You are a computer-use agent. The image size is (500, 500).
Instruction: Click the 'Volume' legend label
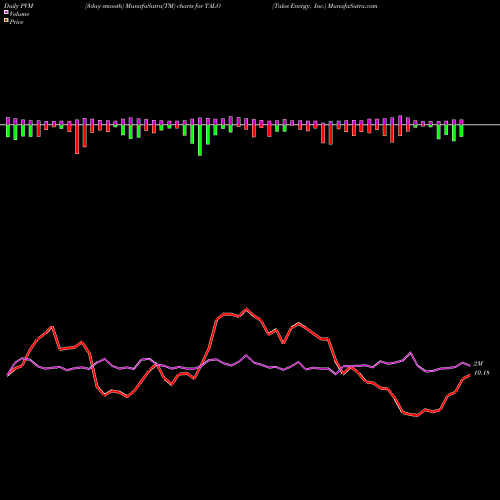(19, 14)
